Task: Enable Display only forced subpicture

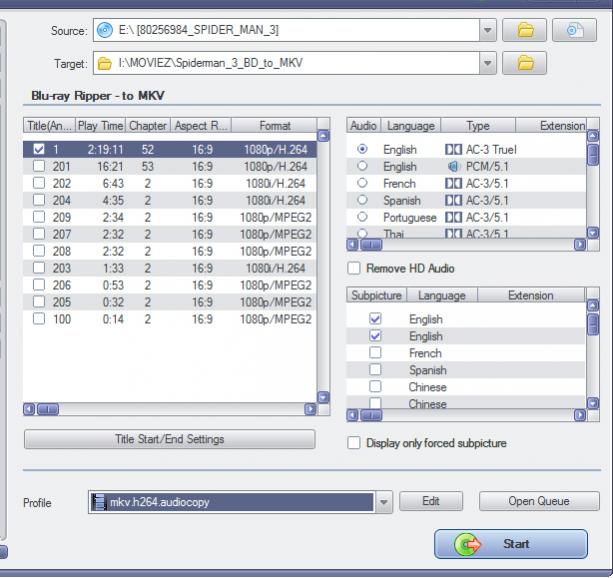Action: pyautogui.click(x=353, y=443)
